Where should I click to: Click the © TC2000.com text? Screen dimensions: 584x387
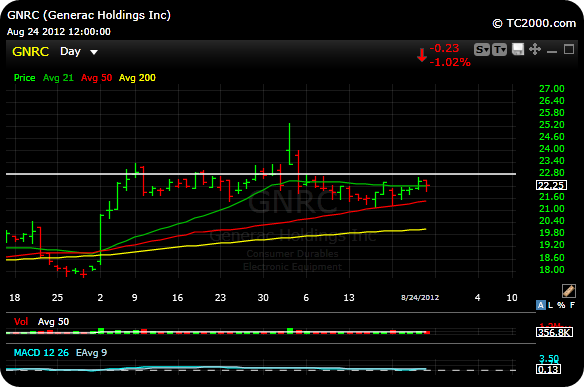(x=534, y=23)
